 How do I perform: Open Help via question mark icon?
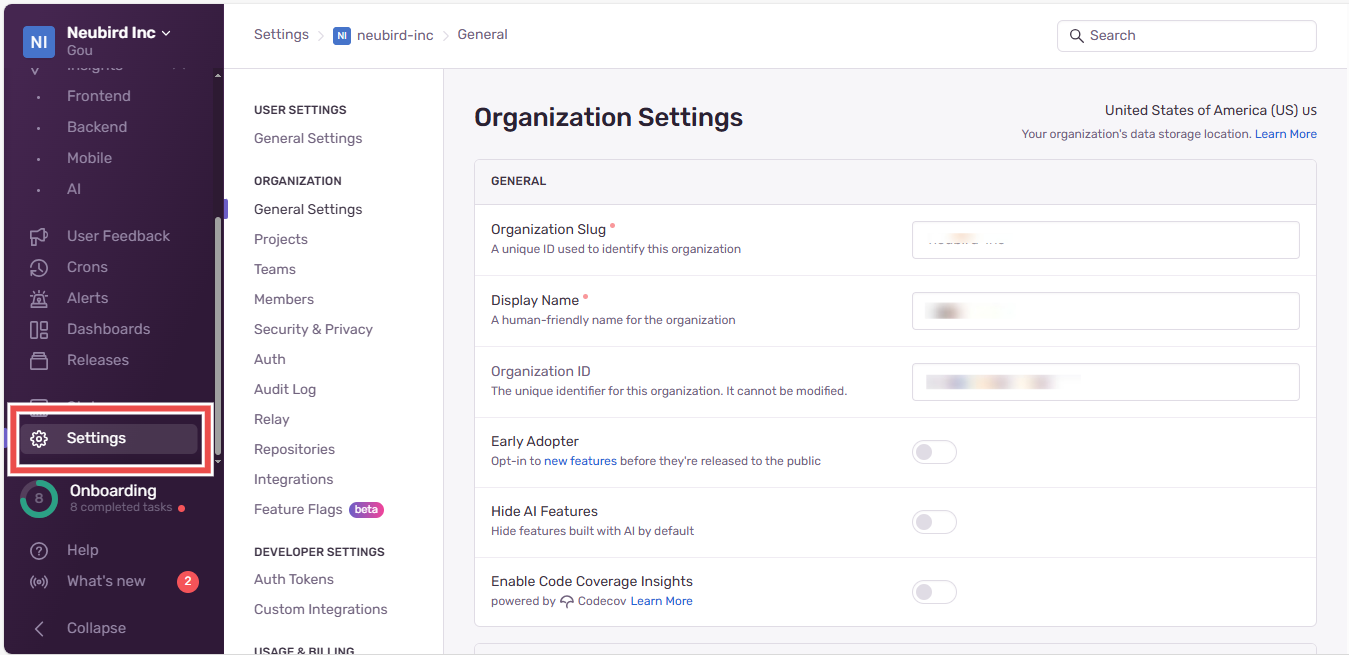39,550
